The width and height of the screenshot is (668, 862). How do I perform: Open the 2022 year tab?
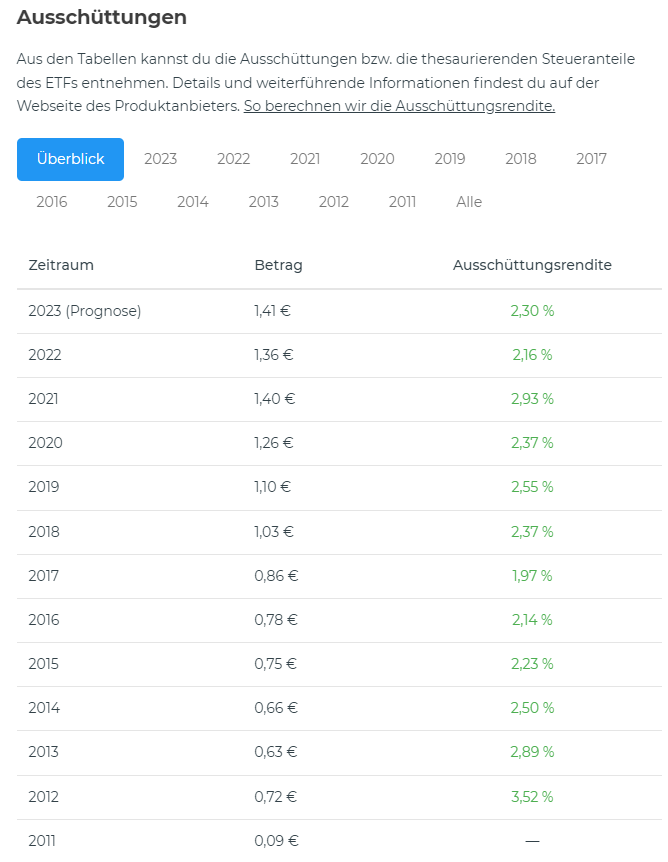[233, 159]
